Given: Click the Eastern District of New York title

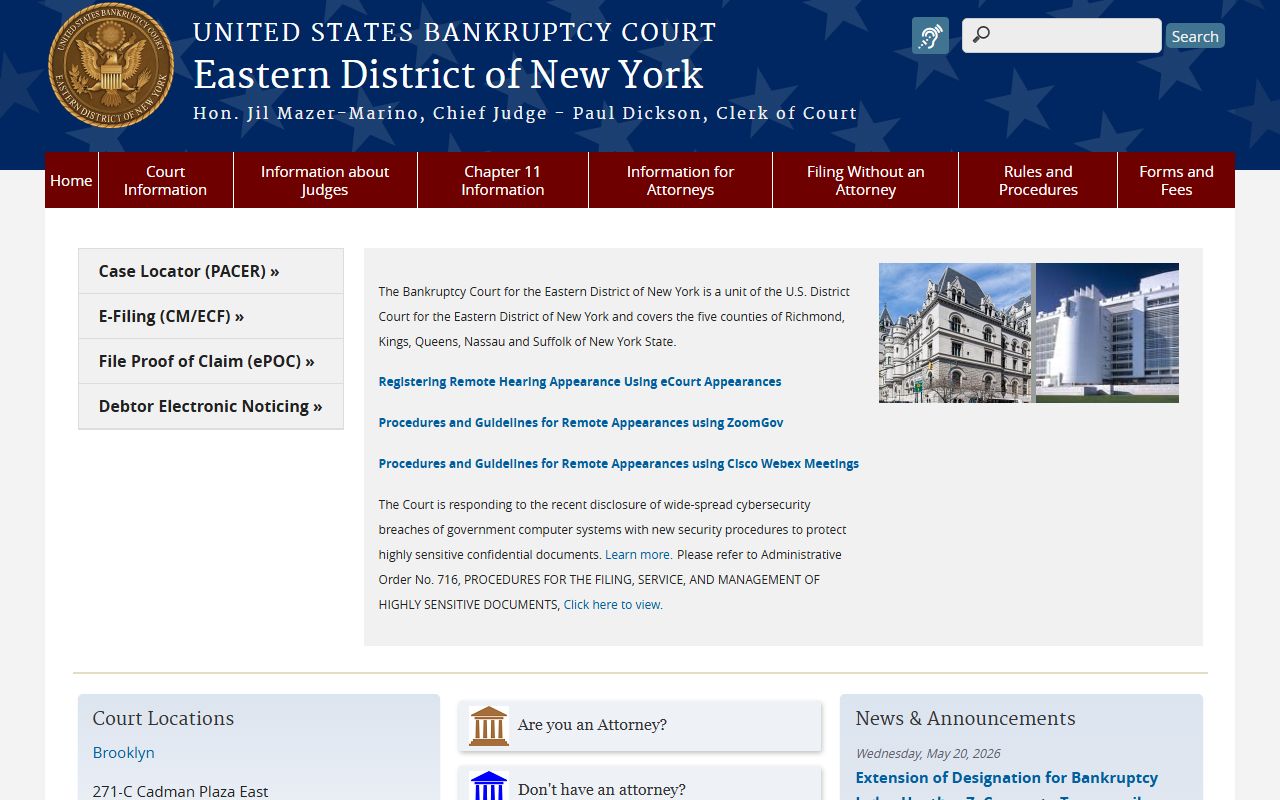Looking at the screenshot, I should (448, 75).
